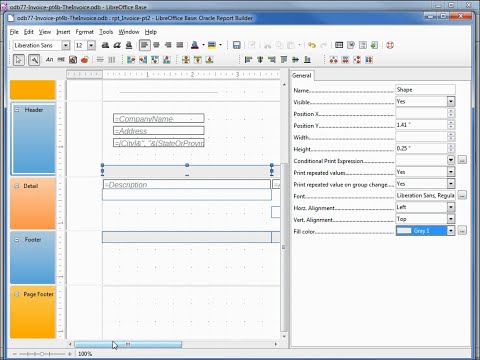Center text horizontally in toolbar

click(156, 45)
